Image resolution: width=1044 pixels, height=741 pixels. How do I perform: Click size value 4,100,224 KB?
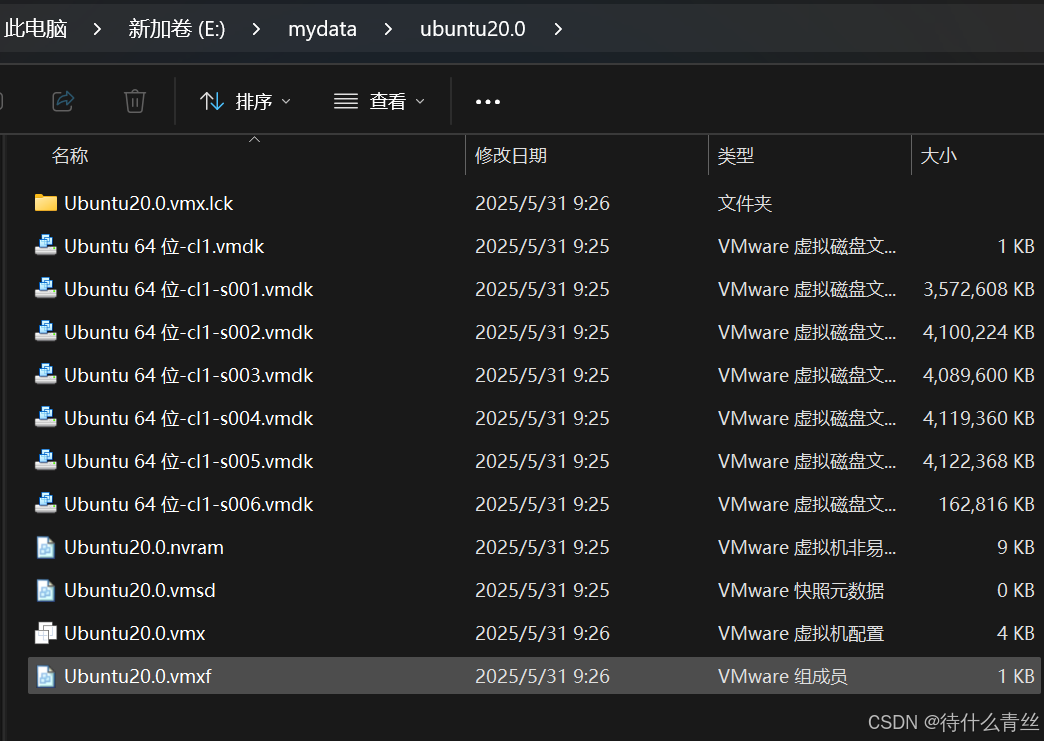point(979,332)
